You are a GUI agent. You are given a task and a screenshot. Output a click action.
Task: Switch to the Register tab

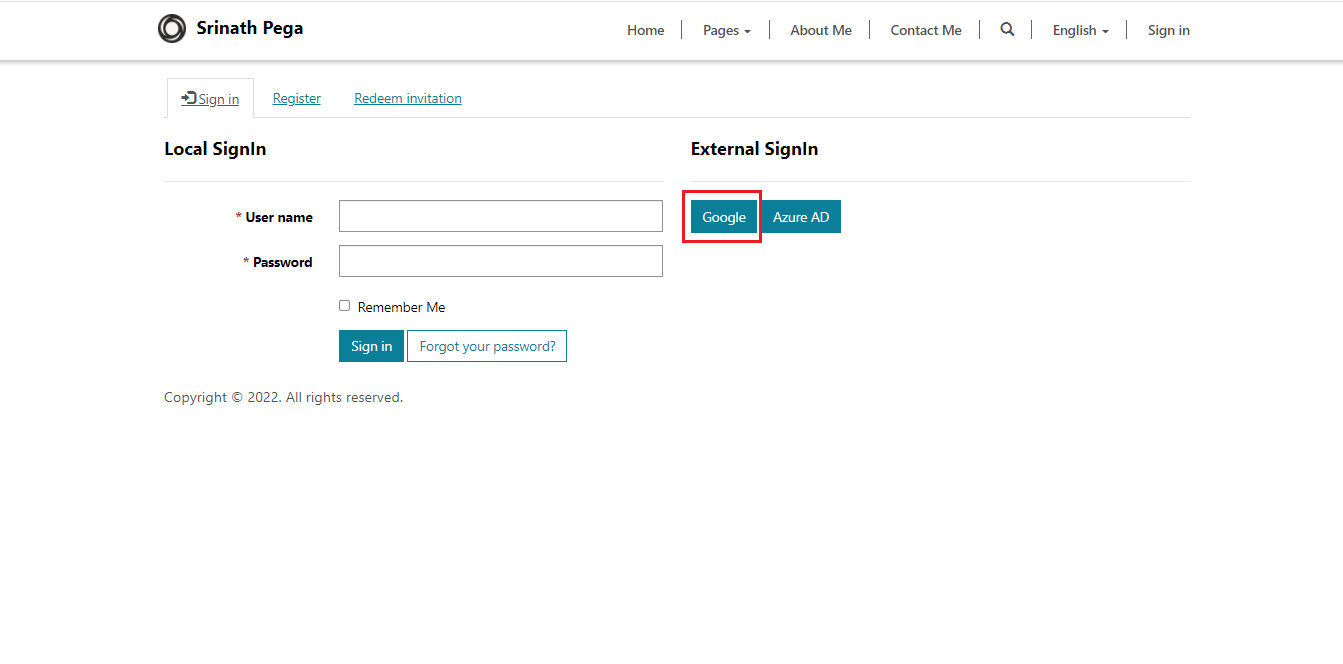297,99
